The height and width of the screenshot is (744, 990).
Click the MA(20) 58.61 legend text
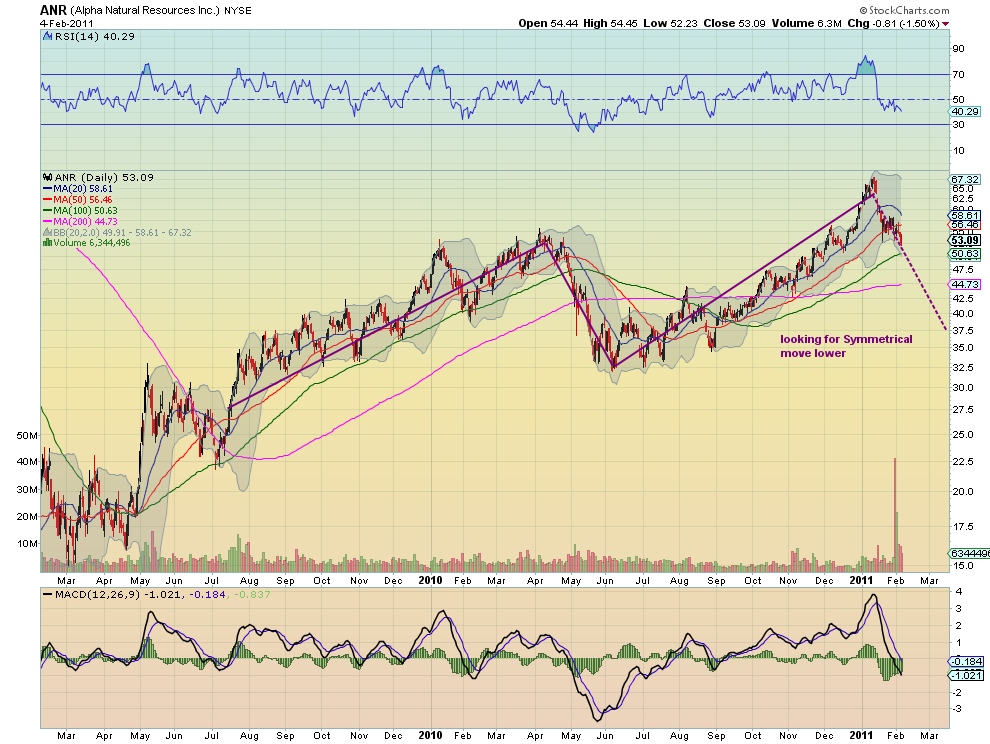point(83,189)
